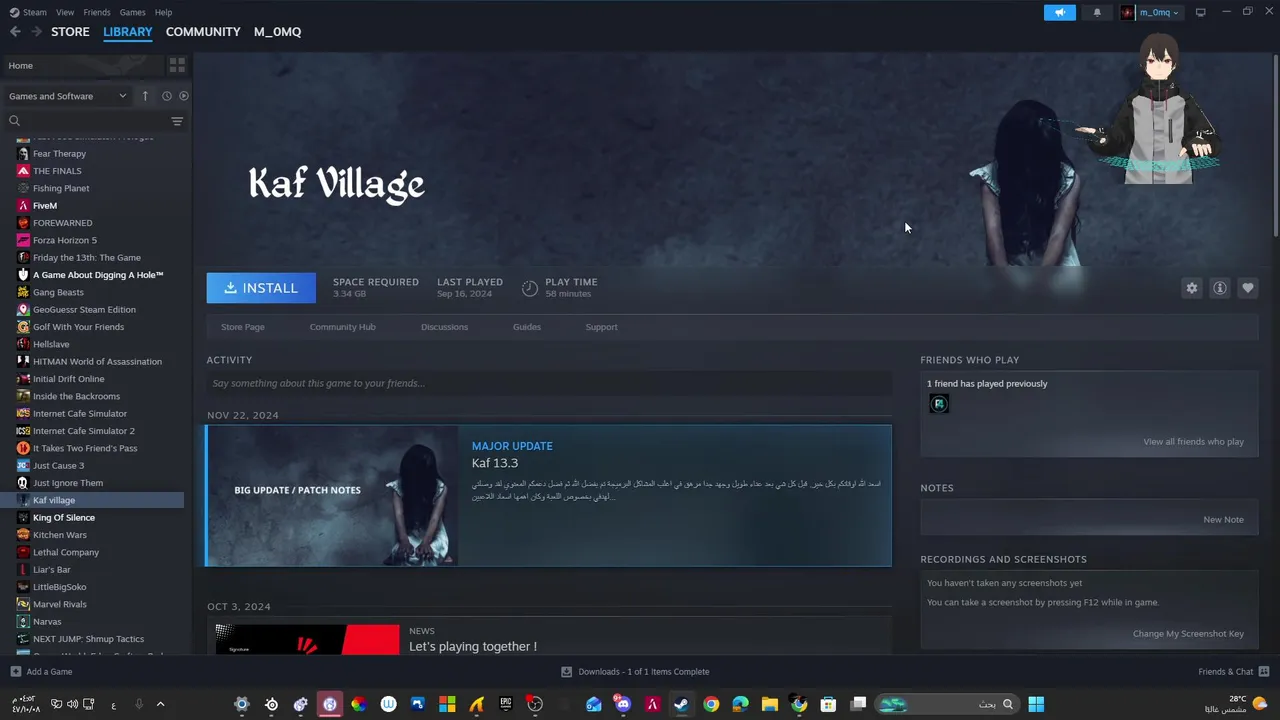1280x720 pixels.
Task: Open Let's playing together news item
Action: click(x=473, y=646)
